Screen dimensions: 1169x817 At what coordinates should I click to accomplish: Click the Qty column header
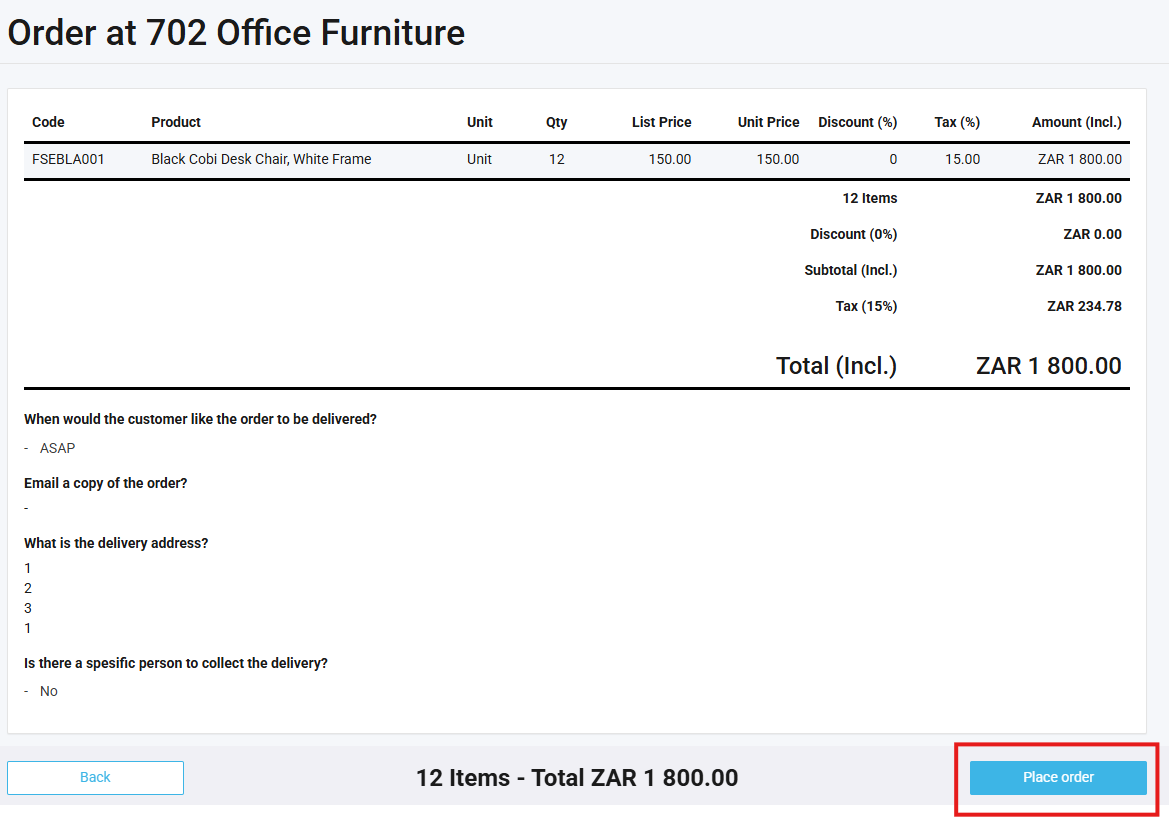click(556, 122)
